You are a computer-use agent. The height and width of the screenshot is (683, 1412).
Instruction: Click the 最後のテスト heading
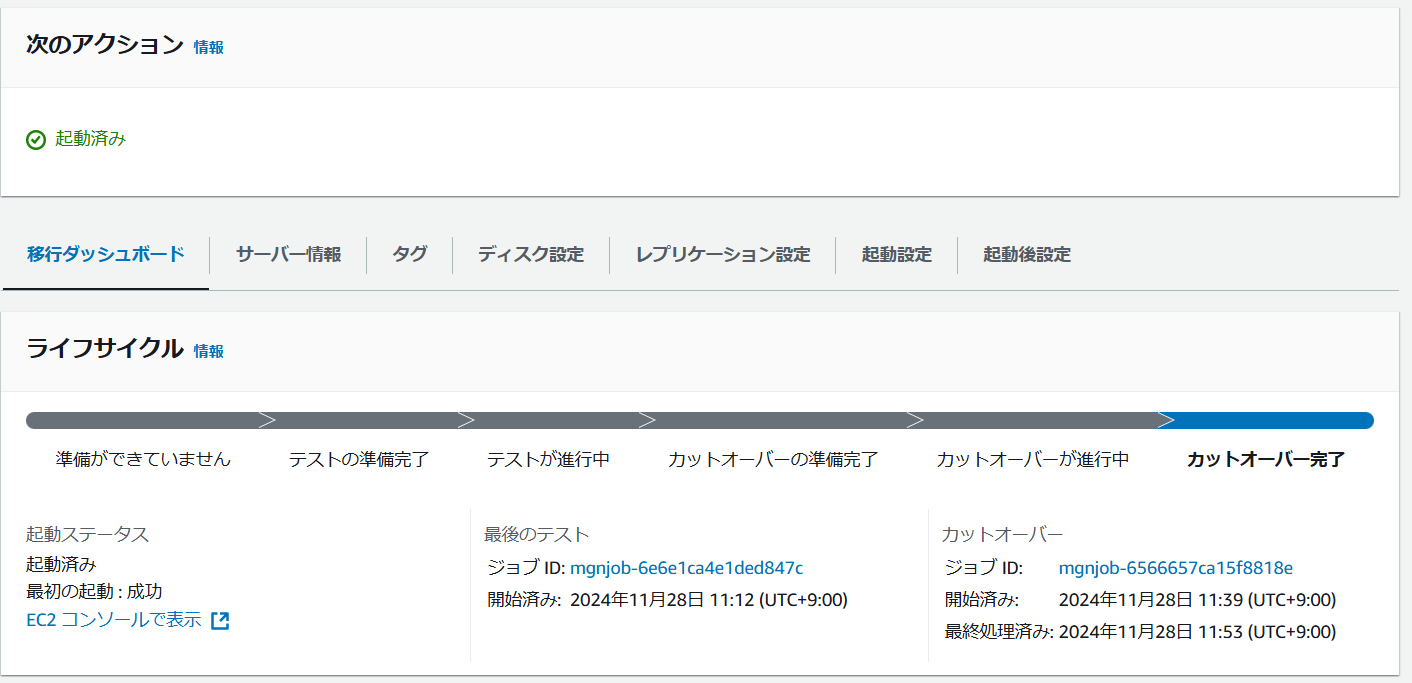[537, 534]
